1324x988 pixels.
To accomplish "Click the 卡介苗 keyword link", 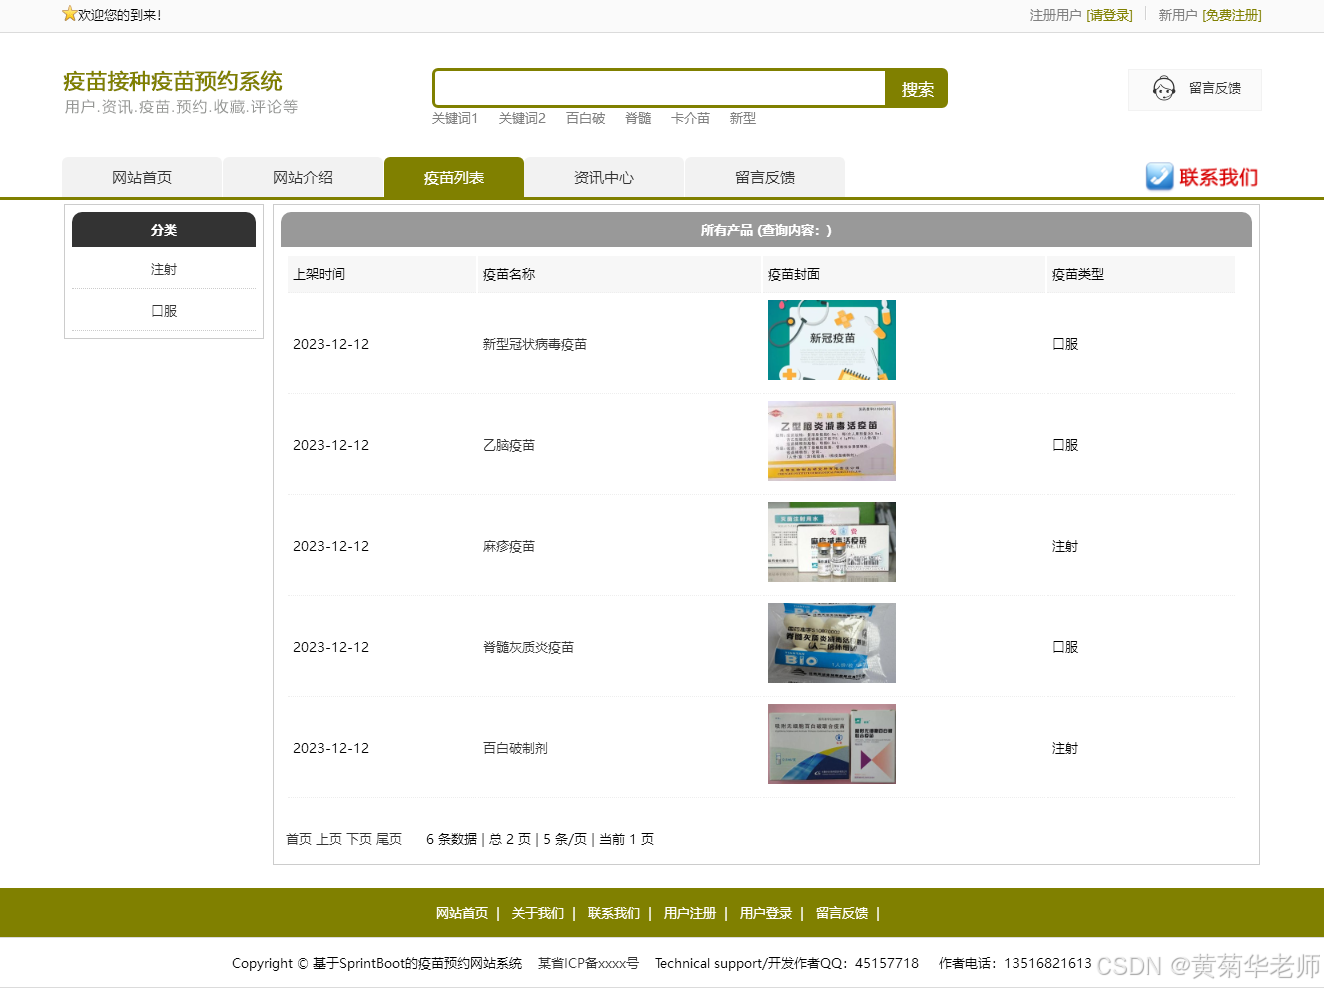I will pyautogui.click(x=690, y=118).
